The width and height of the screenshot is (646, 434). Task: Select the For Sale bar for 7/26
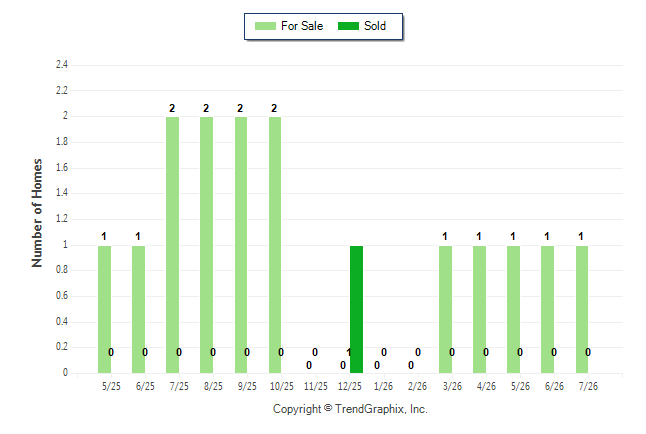pyautogui.click(x=582, y=310)
